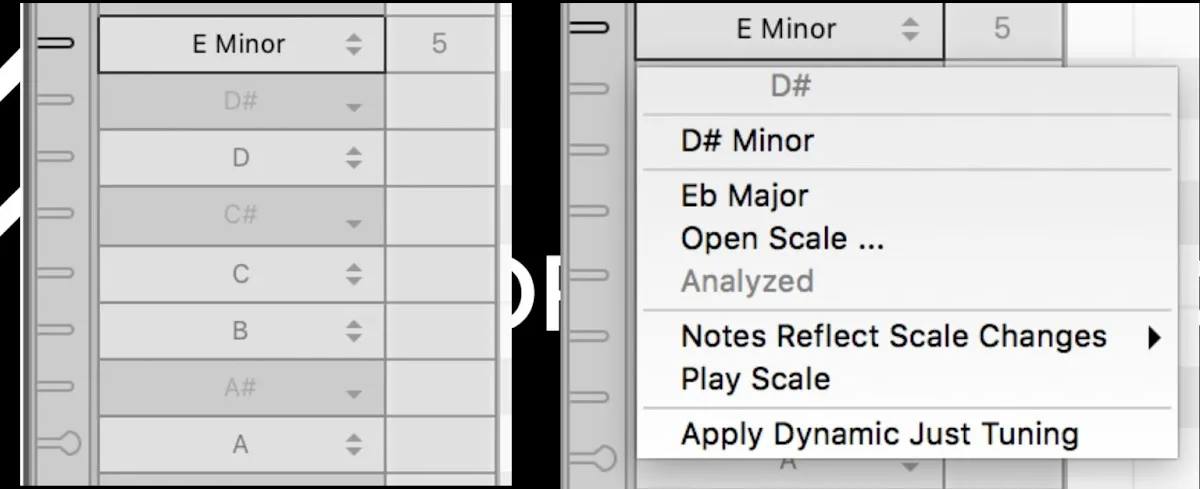The height and width of the screenshot is (489, 1200).
Task: Click the value 5 field on right panel
Action: tap(1002, 29)
